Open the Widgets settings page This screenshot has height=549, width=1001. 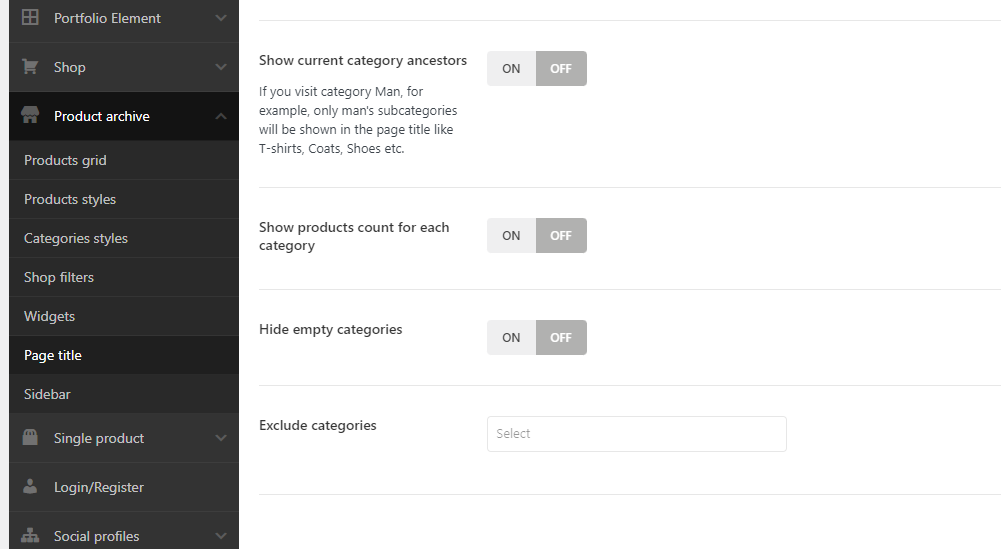tap(50, 316)
